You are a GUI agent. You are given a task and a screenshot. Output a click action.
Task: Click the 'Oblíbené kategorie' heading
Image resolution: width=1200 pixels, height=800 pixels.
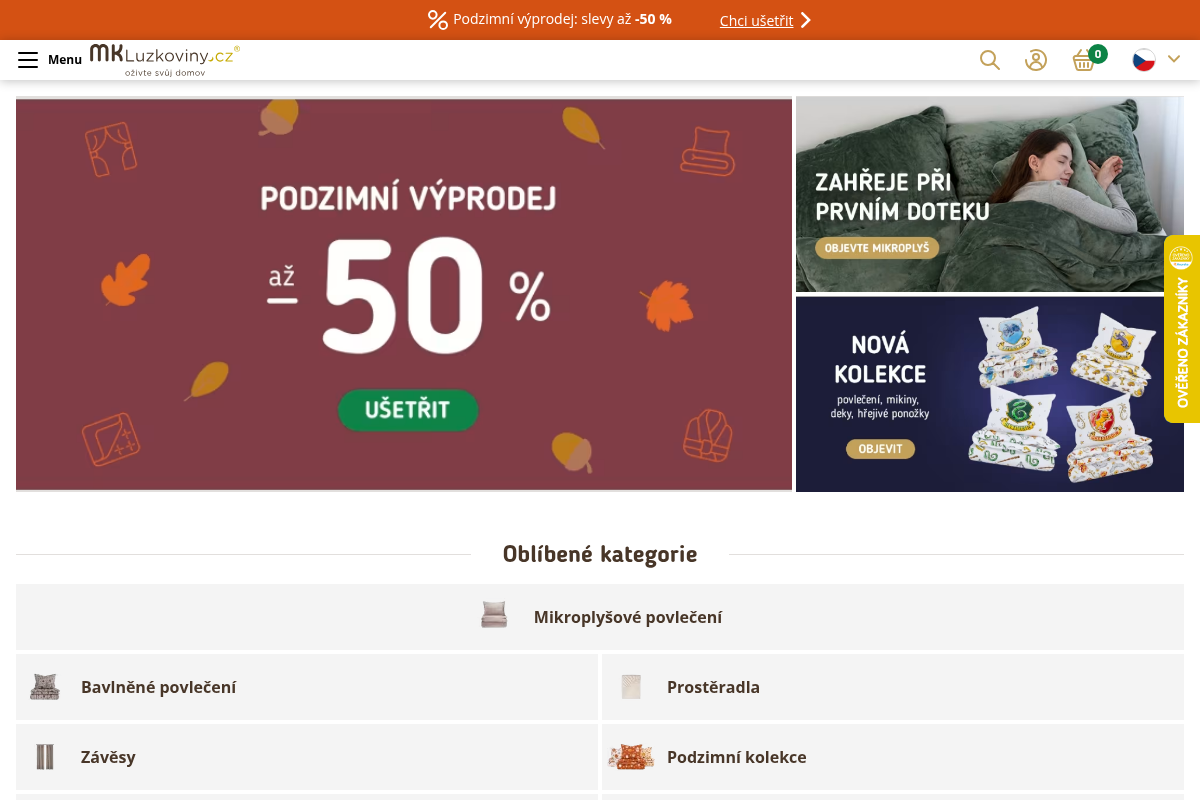600,554
